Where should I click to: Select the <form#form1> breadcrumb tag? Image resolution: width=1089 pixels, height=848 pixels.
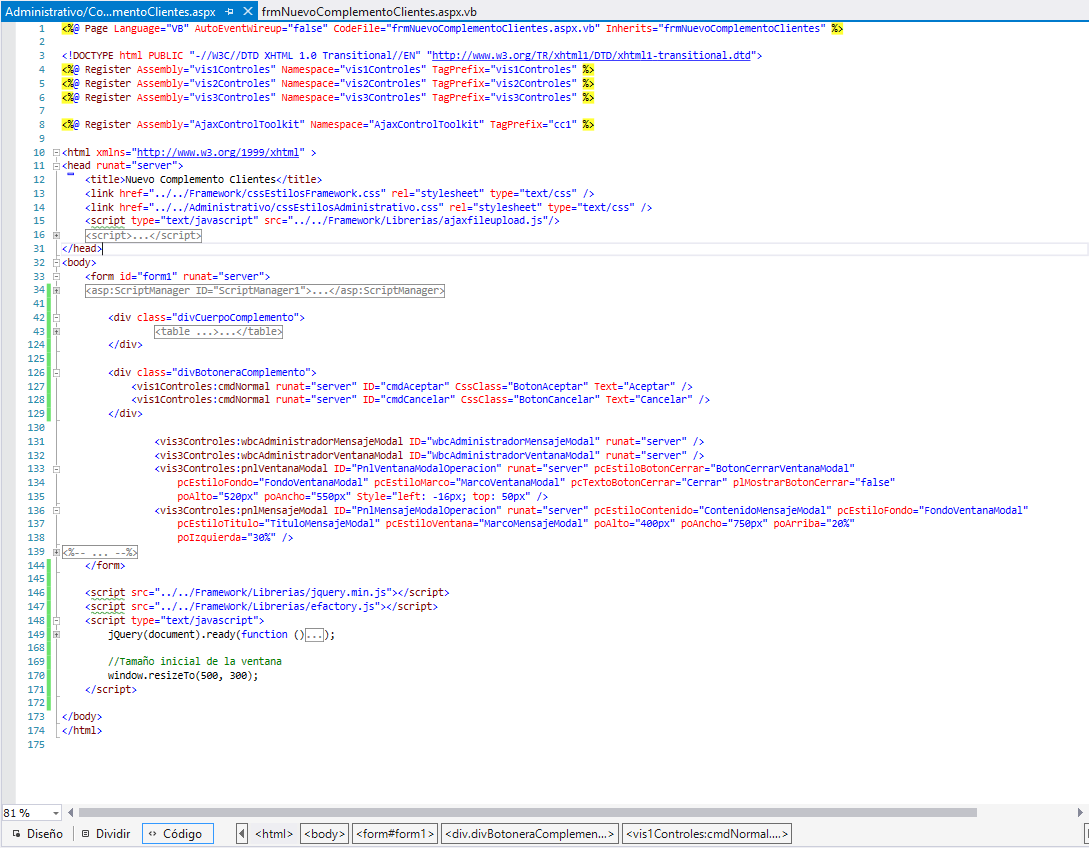coord(394,833)
